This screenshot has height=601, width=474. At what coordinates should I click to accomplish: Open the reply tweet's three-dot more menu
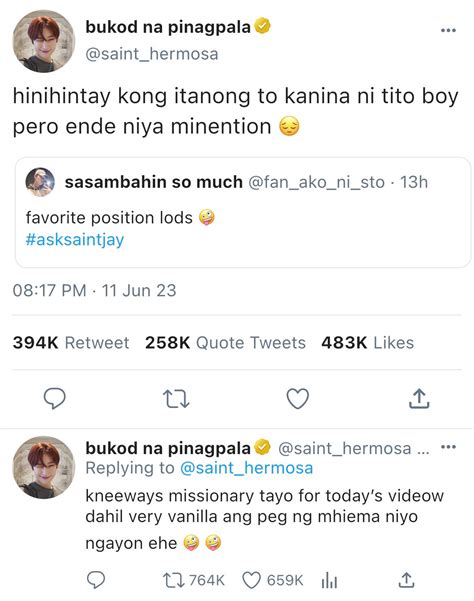pos(448,447)
